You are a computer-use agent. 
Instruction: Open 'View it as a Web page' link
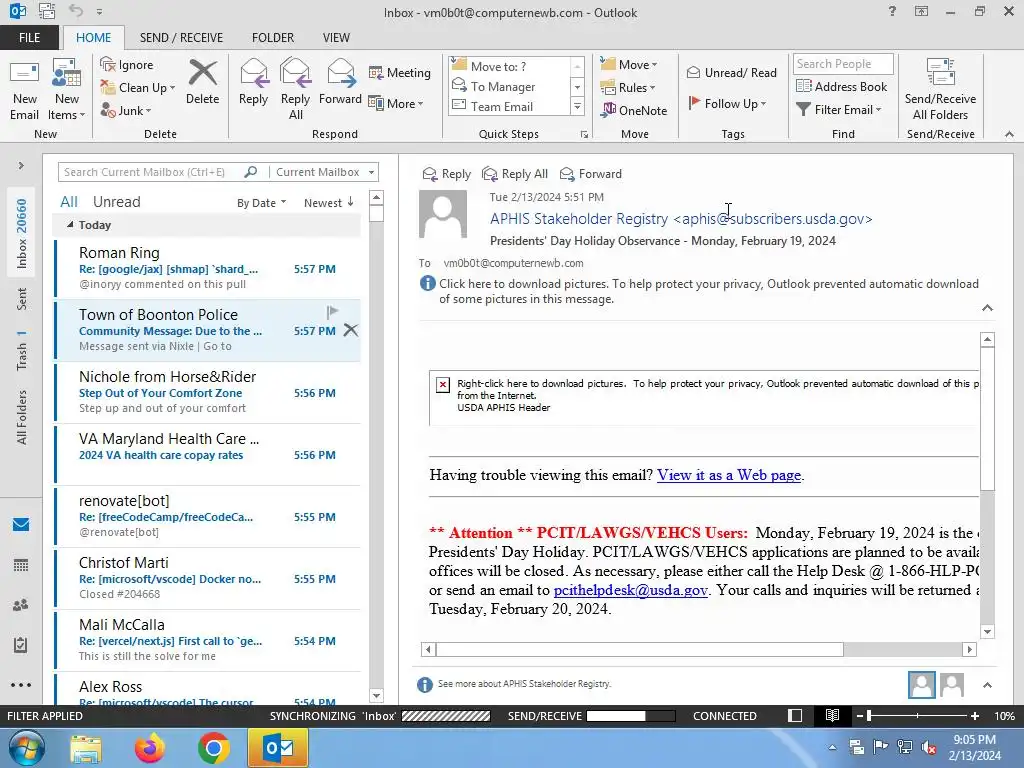(x=729, y=475)
